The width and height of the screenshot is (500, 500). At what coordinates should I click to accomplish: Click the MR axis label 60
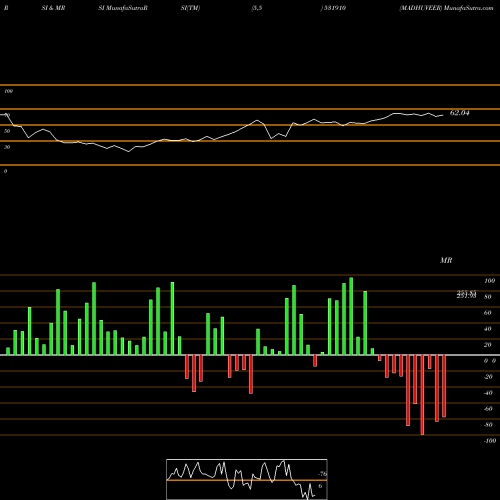coord(488,313)
